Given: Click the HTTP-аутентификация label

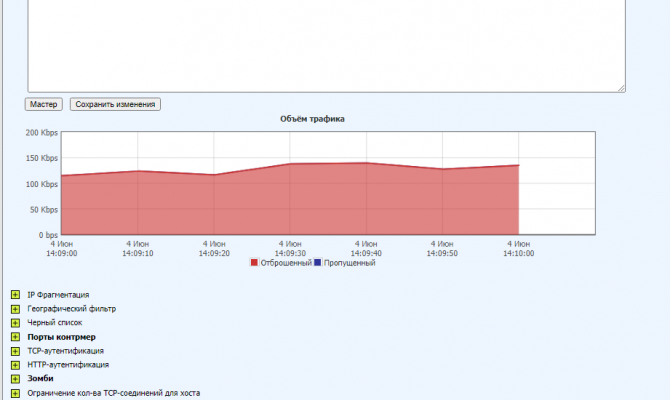Looking at the screenshot, I should click(x=68, y=365).
